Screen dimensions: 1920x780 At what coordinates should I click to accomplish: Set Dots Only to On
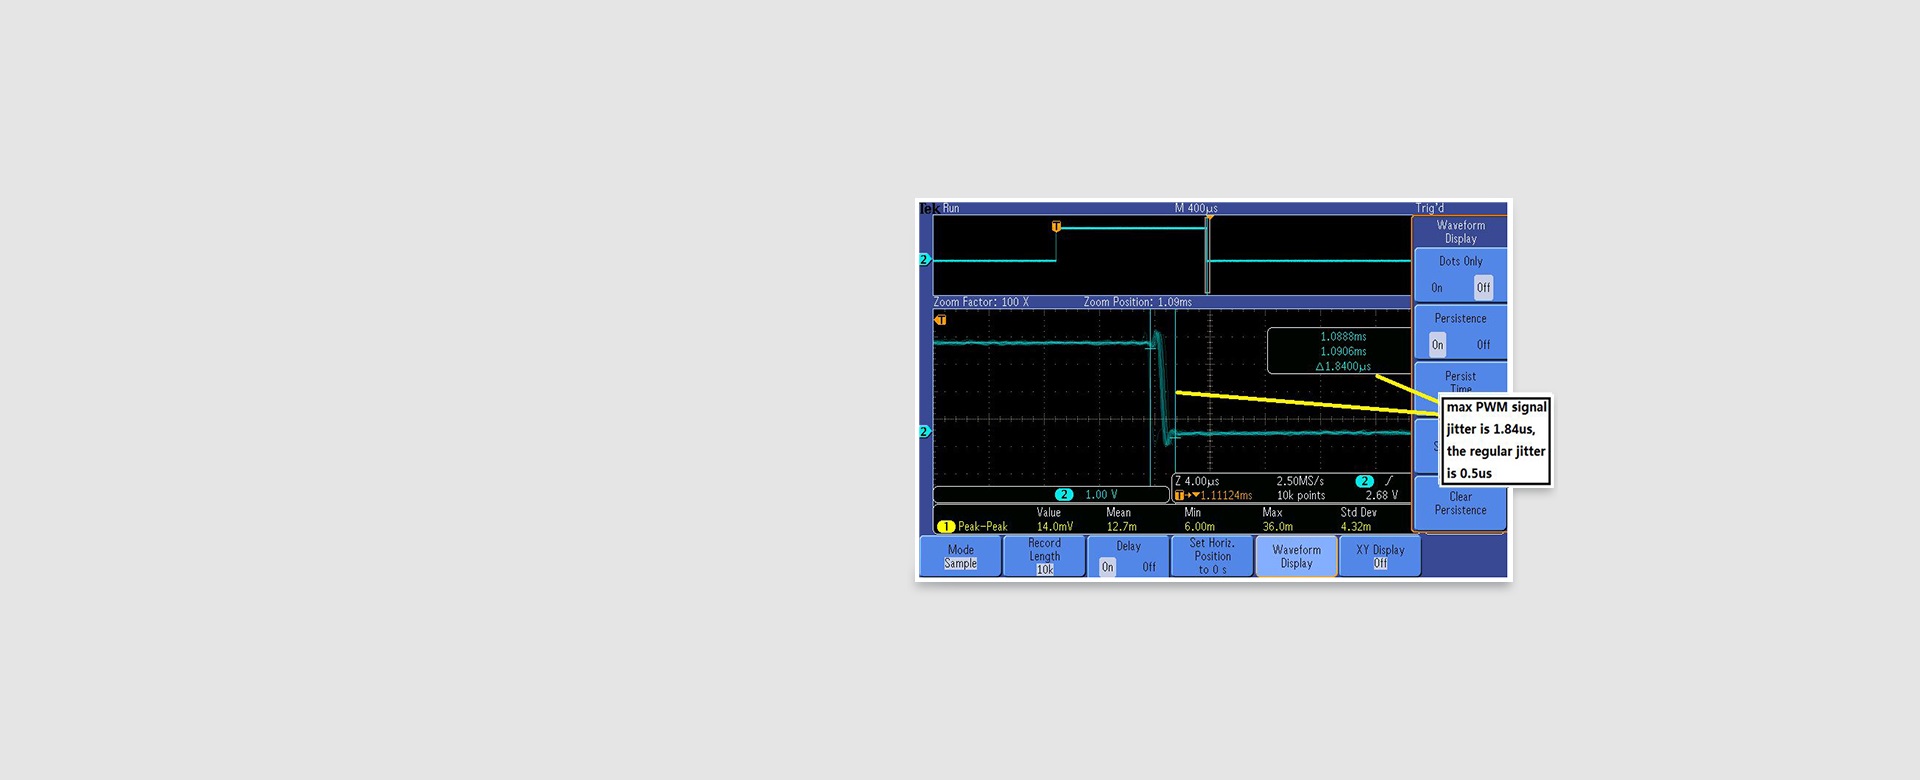tap(1437, 288)
